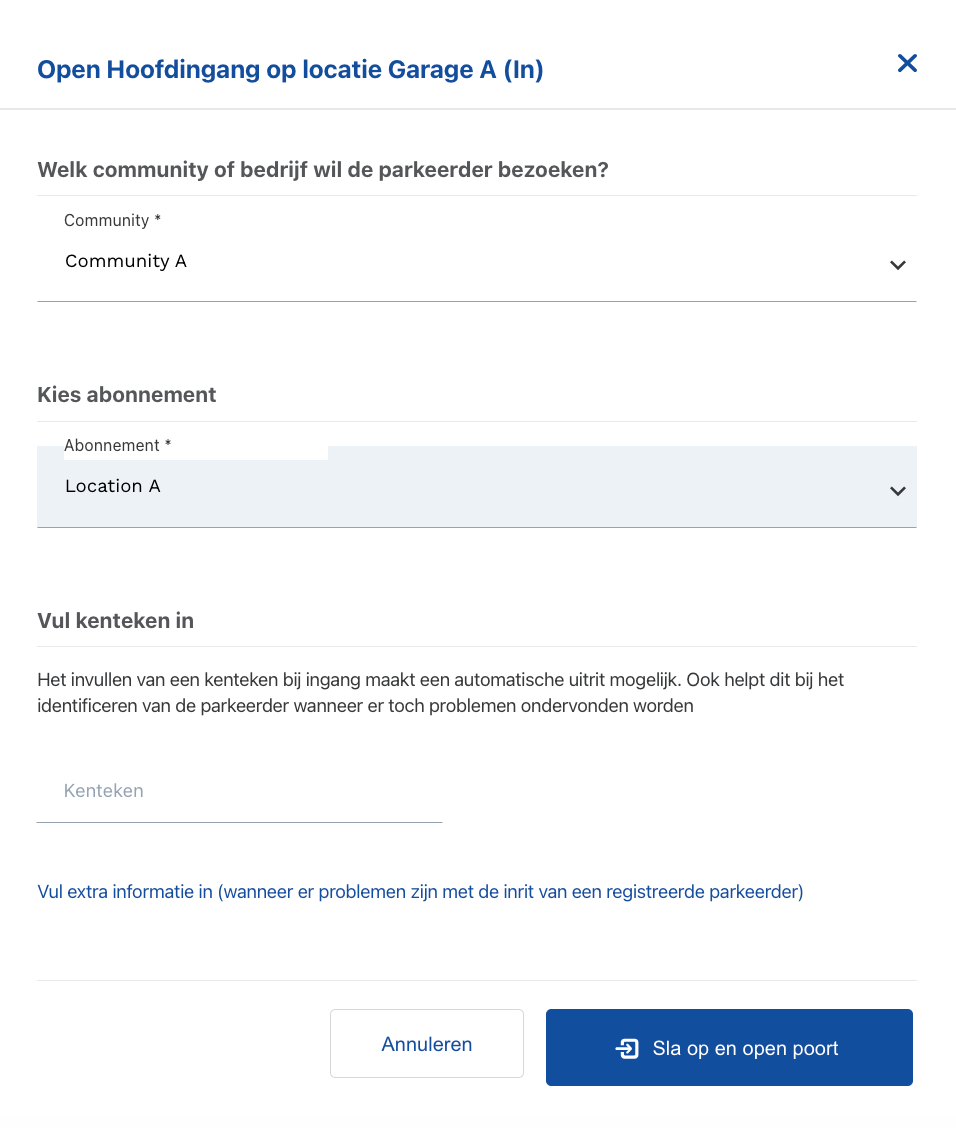Screen dimensions: 956x1128
Task: Open the Vul extra informatie in link
Action: 420,891
